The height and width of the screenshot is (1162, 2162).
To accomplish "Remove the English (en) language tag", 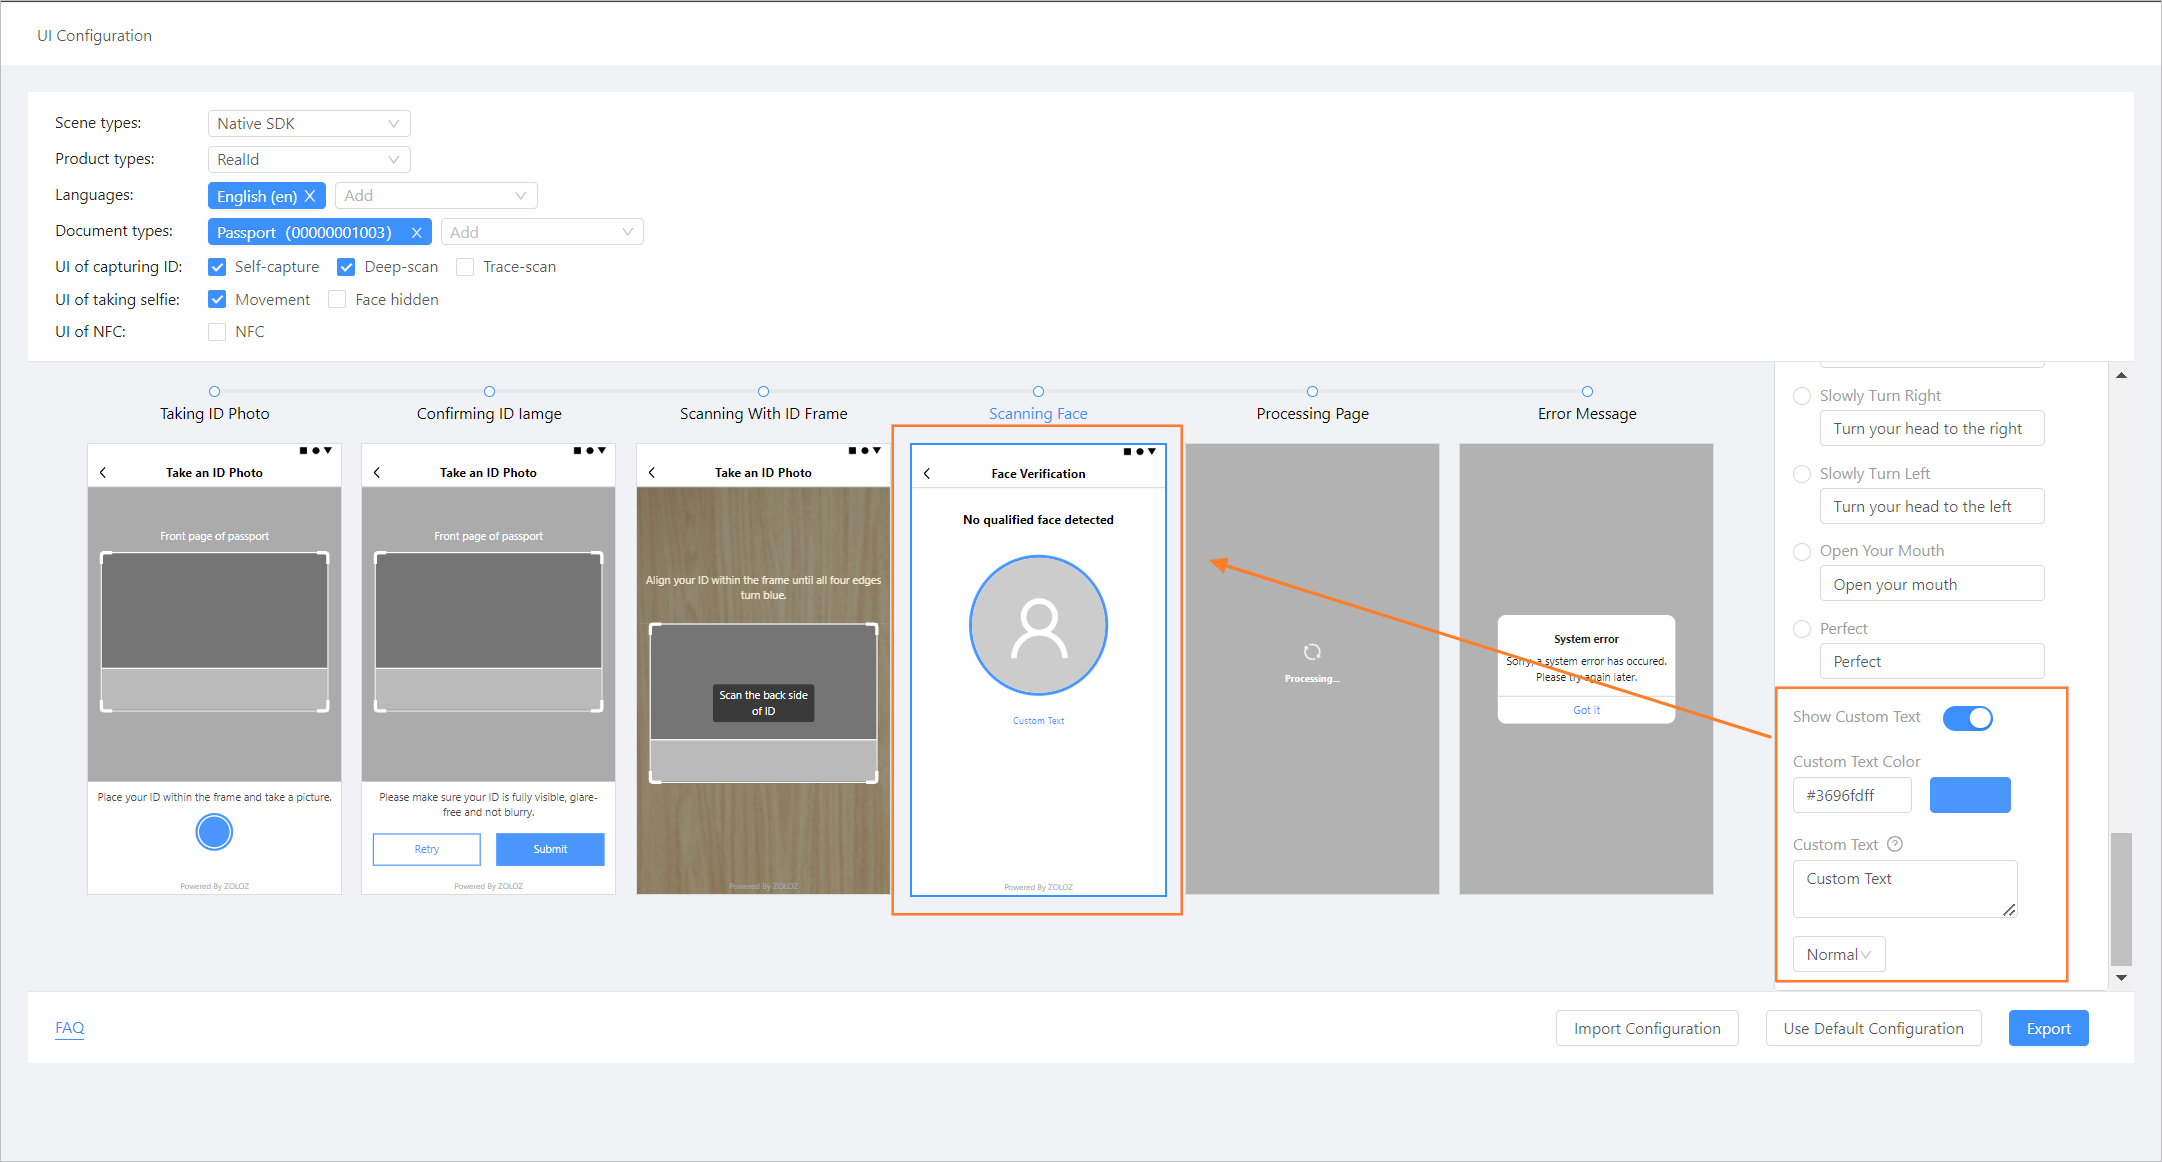I will point(310,196).
